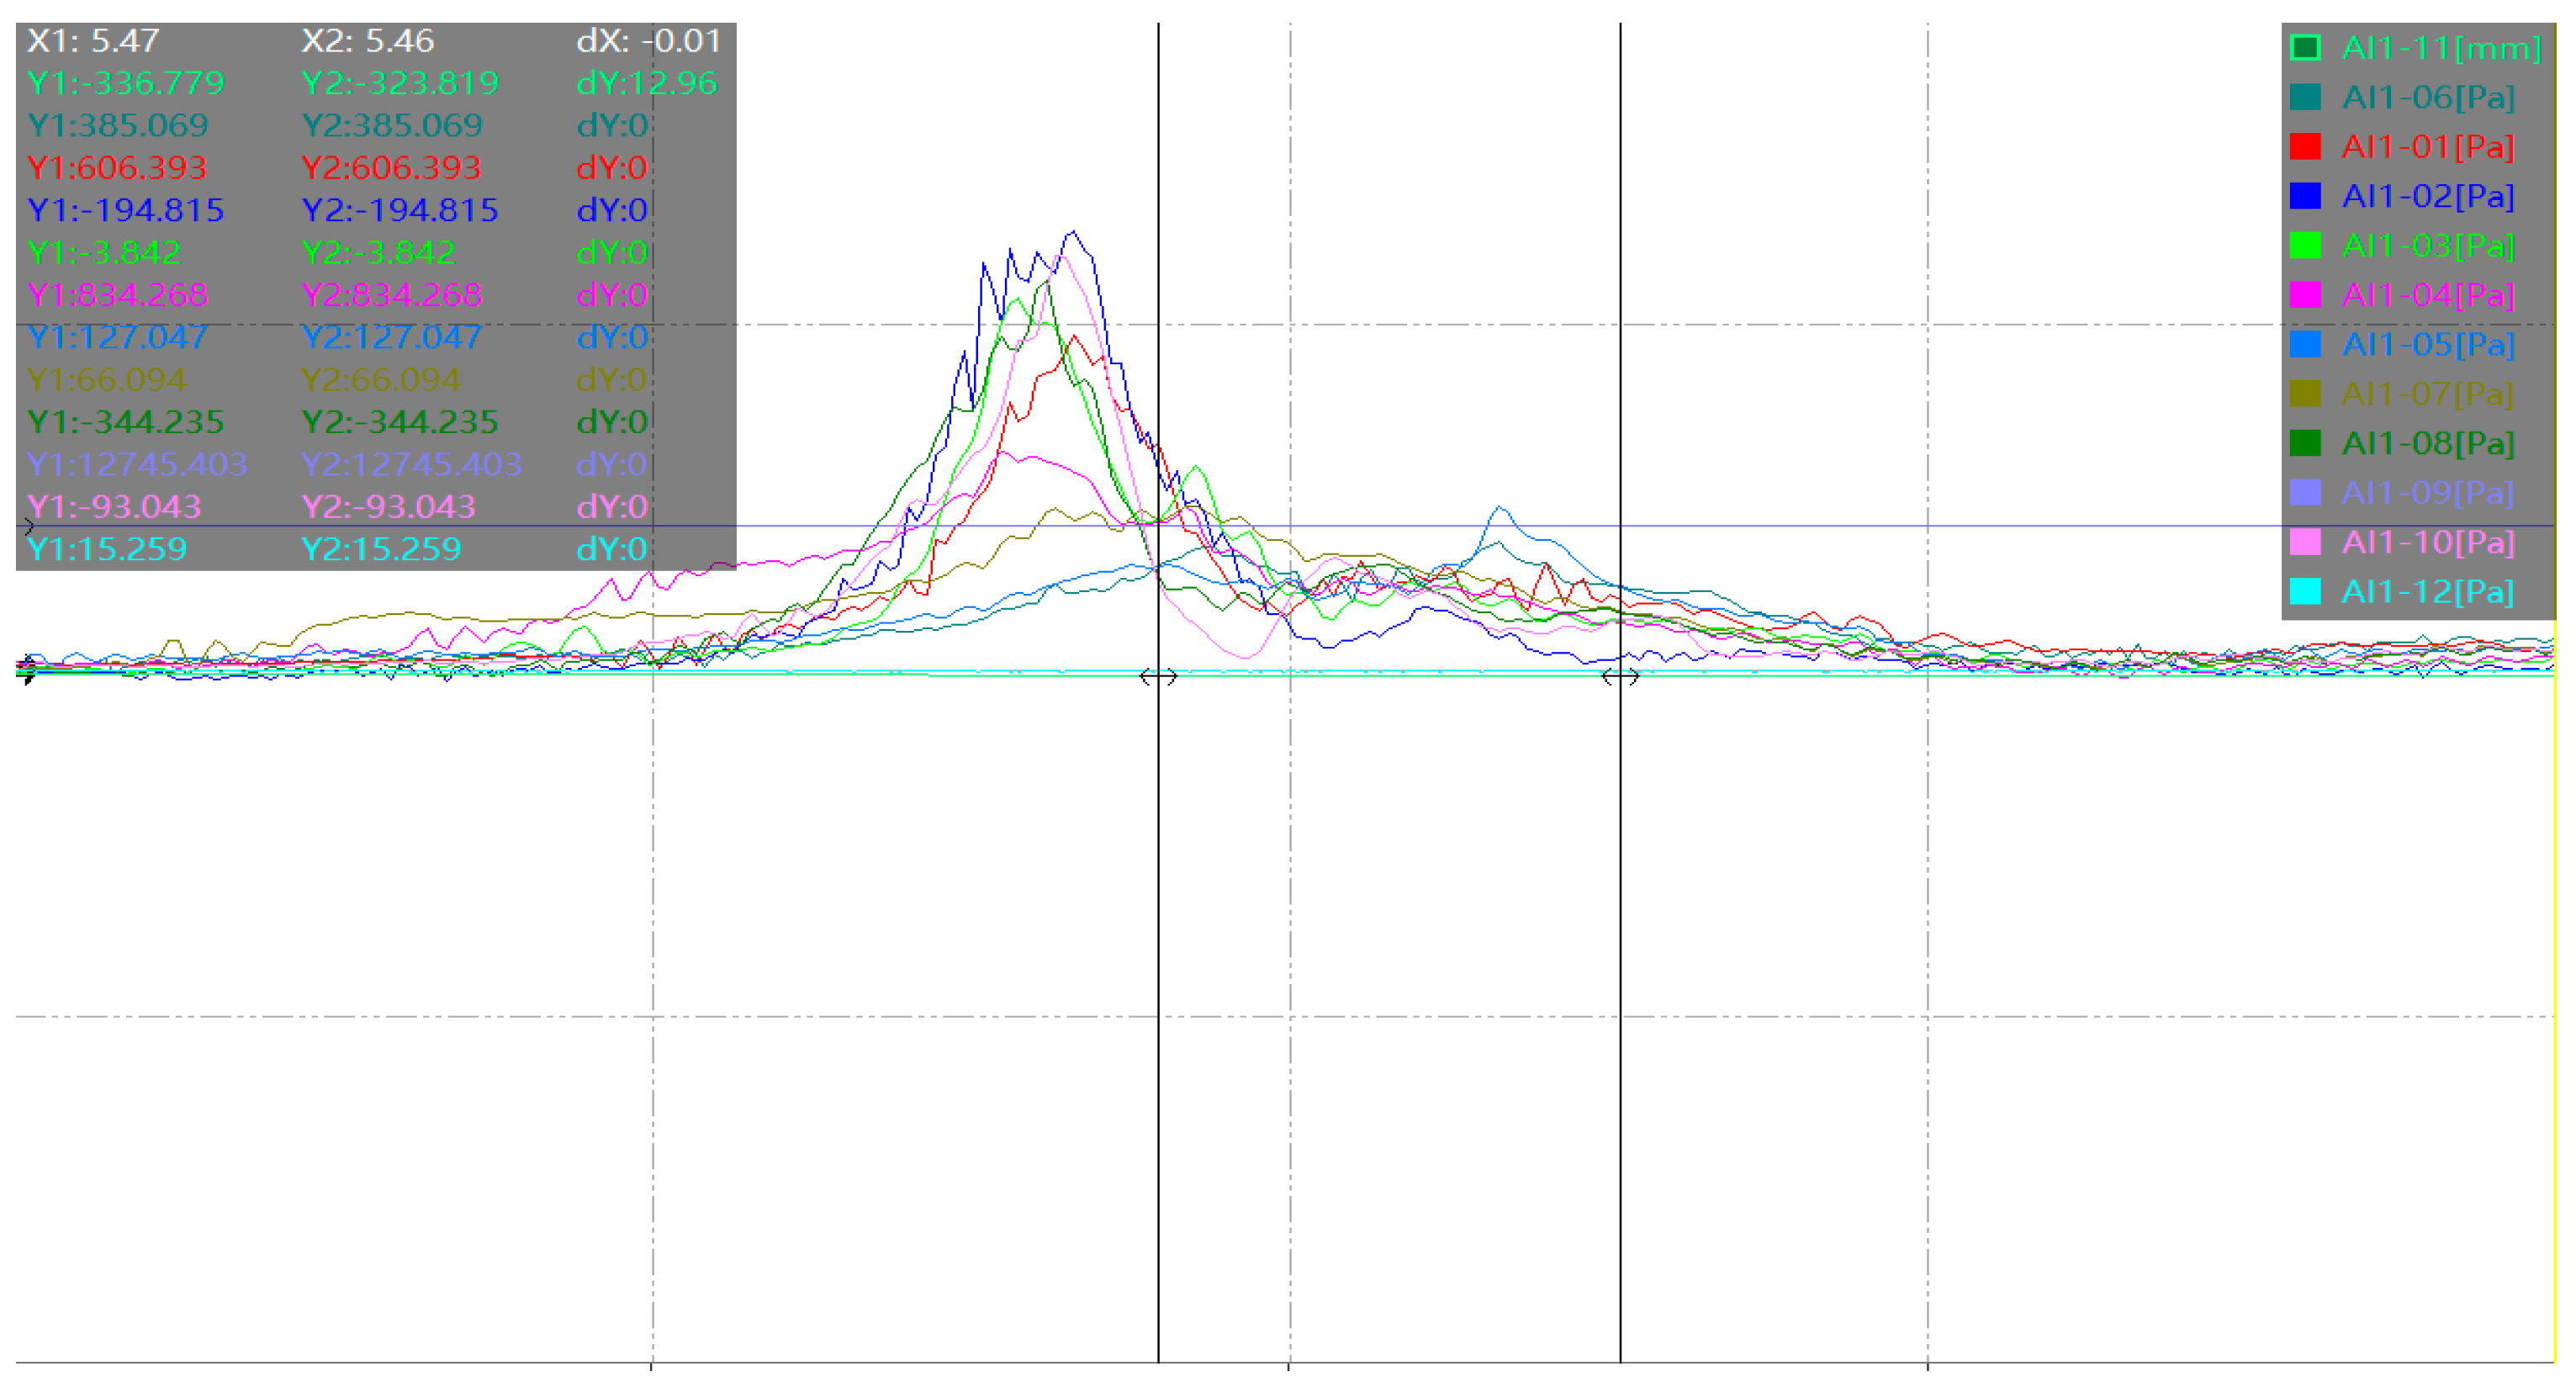This screenshot has height=1382, width=2576.
Task: Click the magenta AI1-04[Pa] legend swatch
Action: pos(2304,295)
